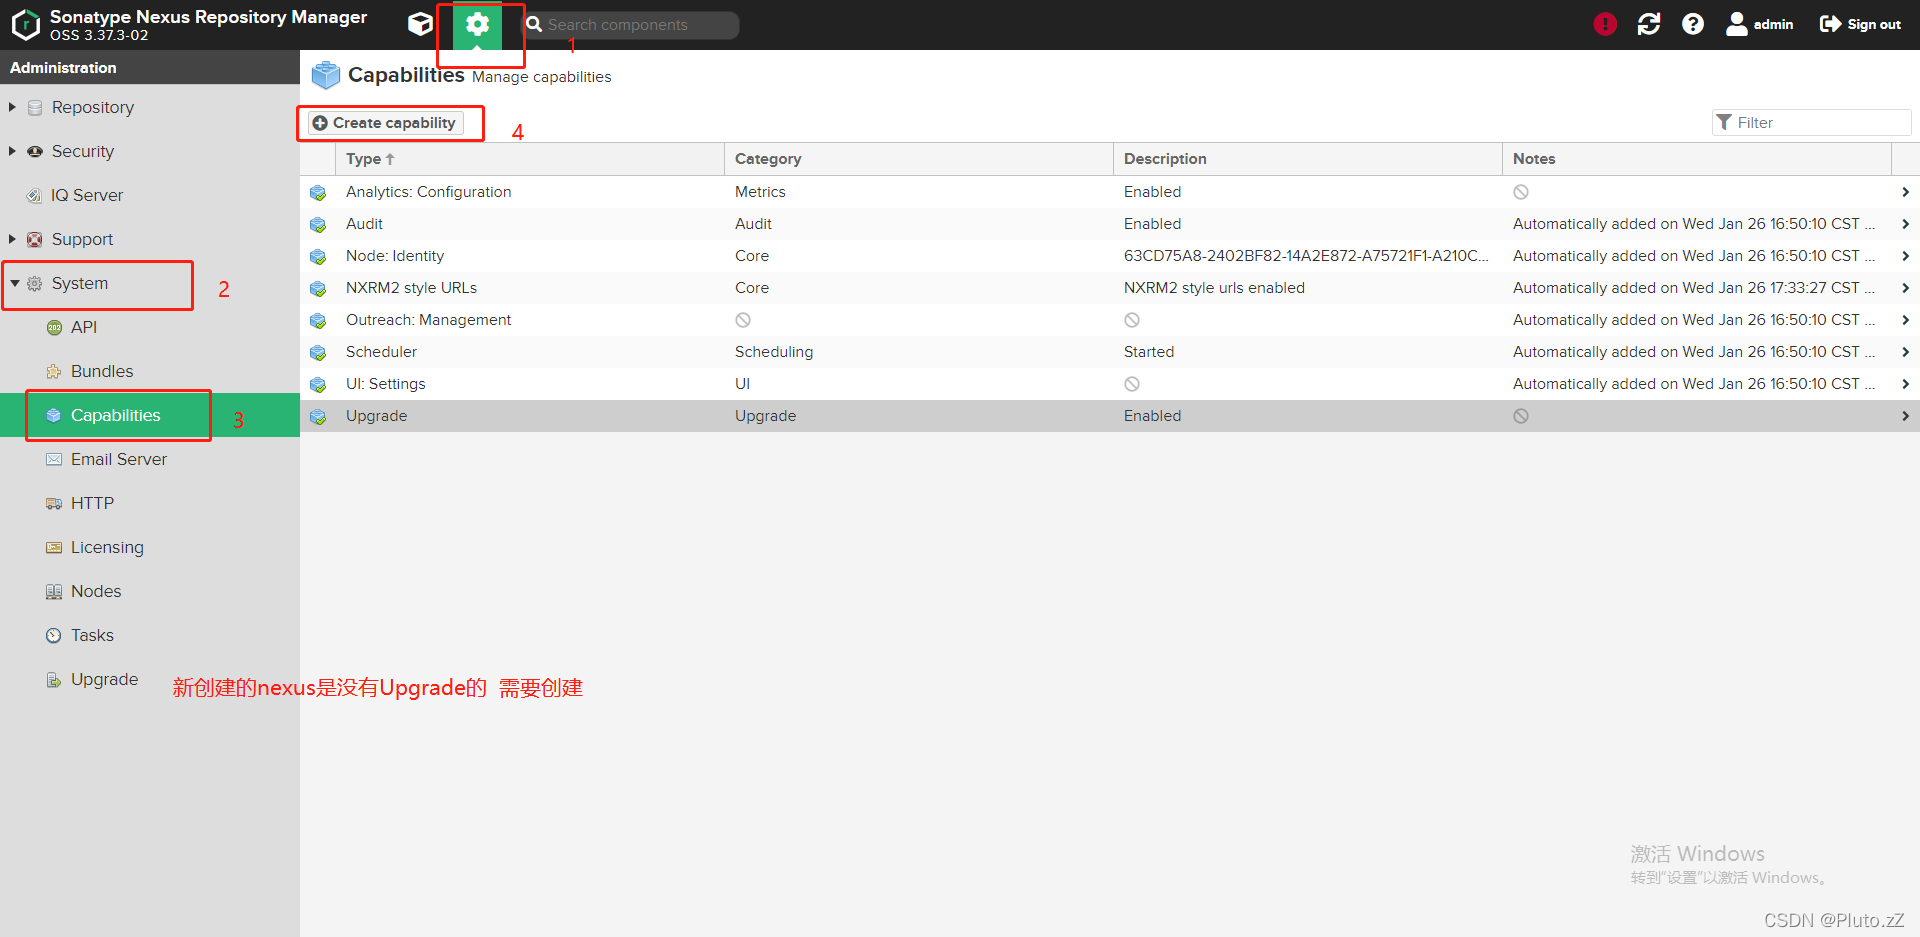Screen dimensions: 1920x937
Task: Open the Node: Identity row
Action: [x=1110, y=256]
